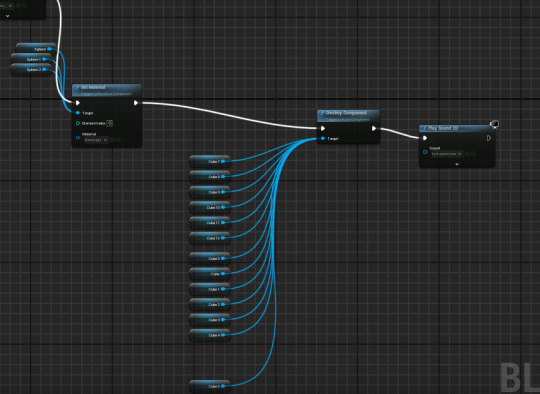Click the output pin of the Cube 12 node

(223, 238)
